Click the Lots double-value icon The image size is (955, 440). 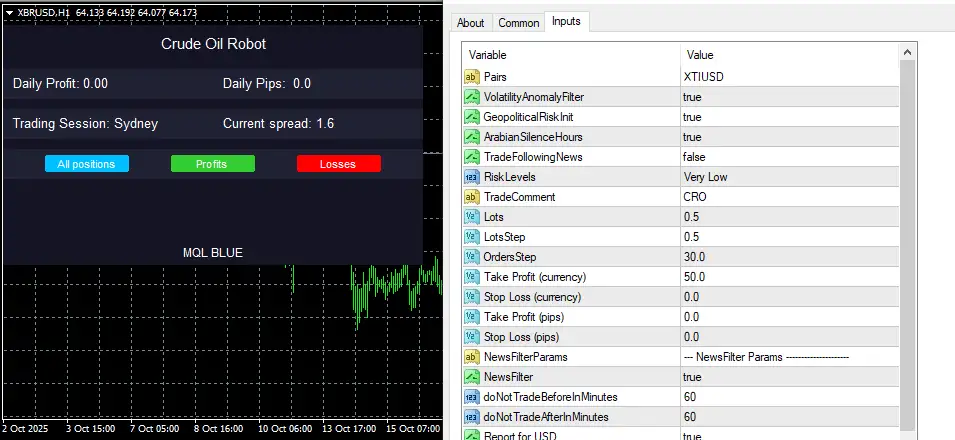472,217
